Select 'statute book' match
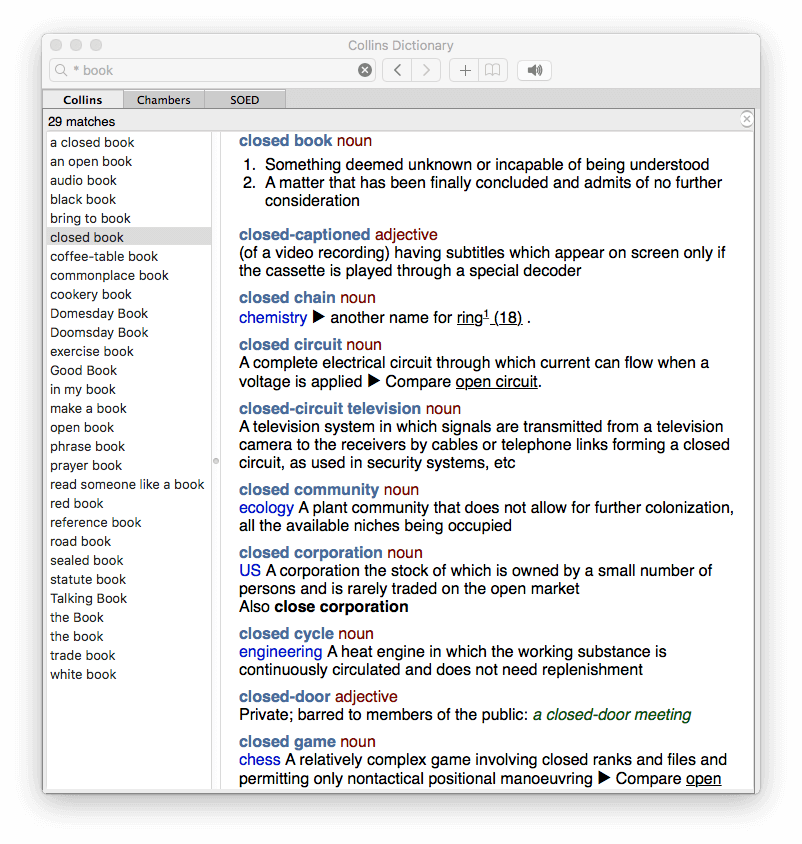 [129, 579]
